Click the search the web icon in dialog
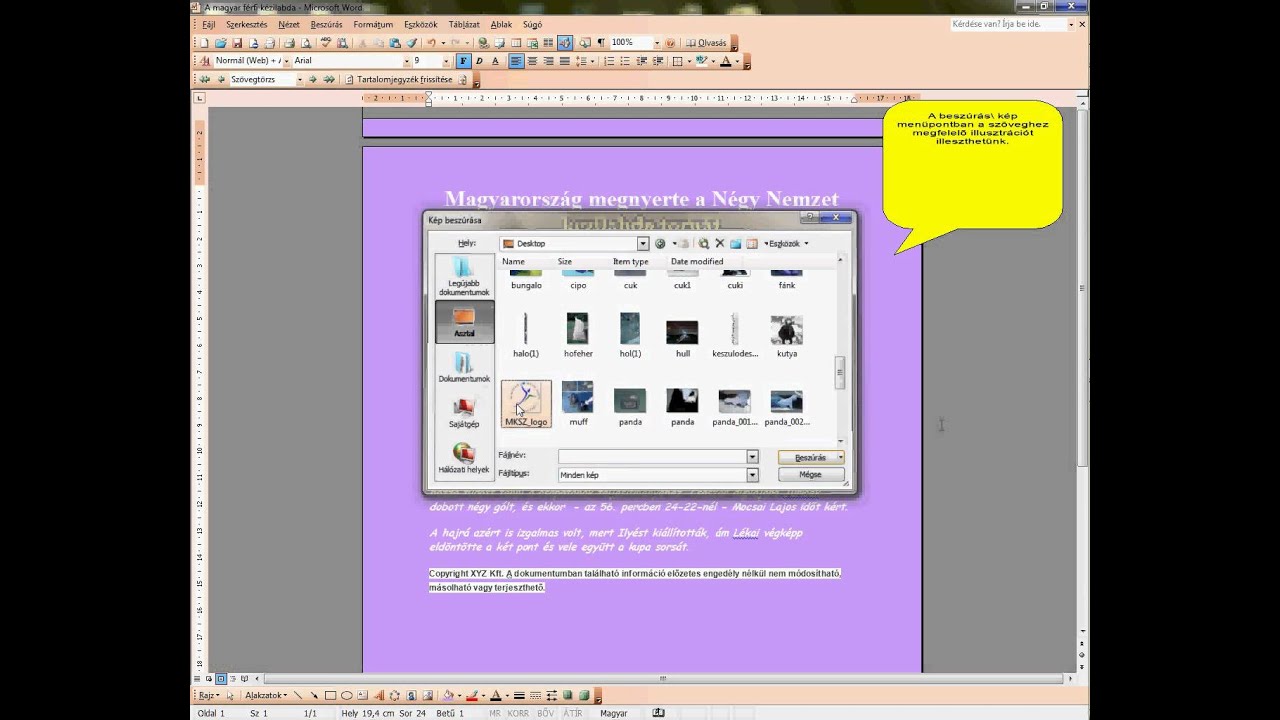This screenshot has width=1280, height=720. 704,243
